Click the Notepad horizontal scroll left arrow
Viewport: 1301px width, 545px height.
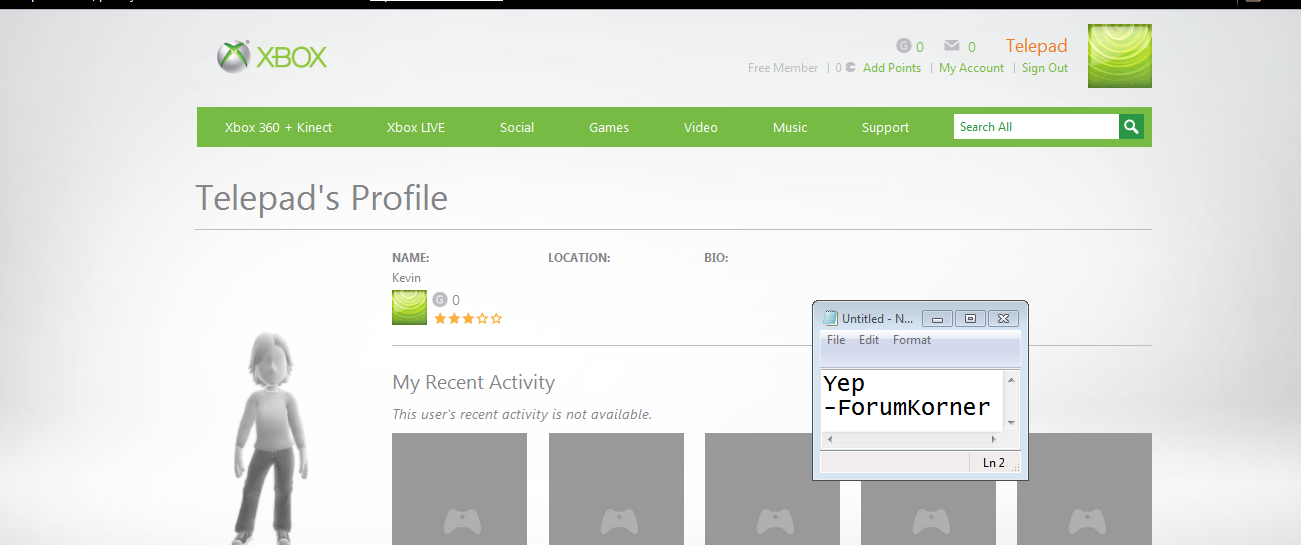point(828,439)
